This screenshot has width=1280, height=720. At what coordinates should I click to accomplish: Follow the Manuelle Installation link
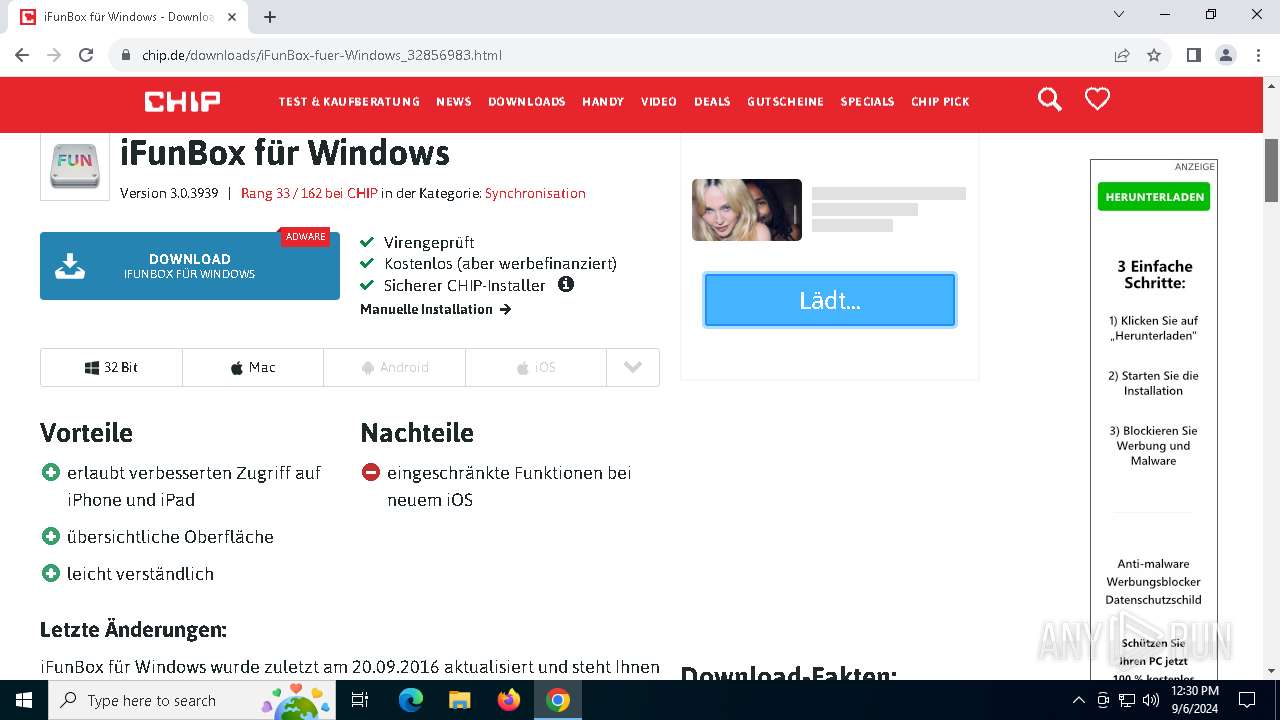tap(436, 309)
